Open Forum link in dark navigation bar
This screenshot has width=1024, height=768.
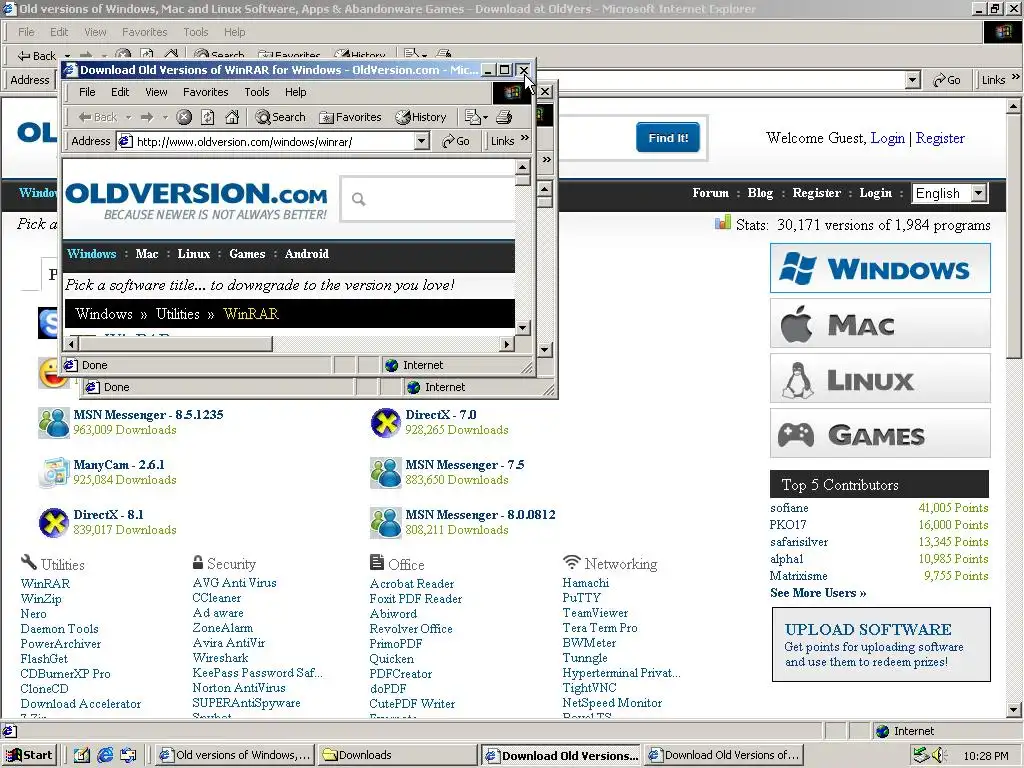[x=711, y=193]
